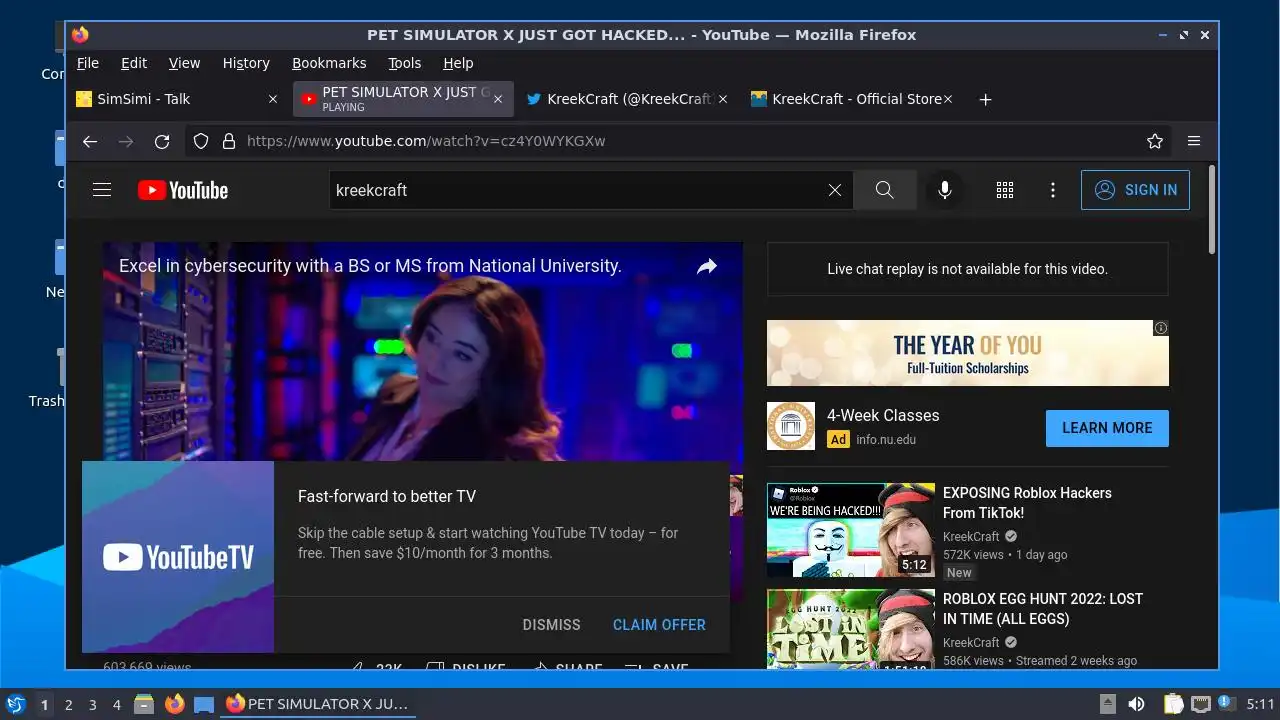
Task: Open the History menu
Action: (x=246, y=63)
